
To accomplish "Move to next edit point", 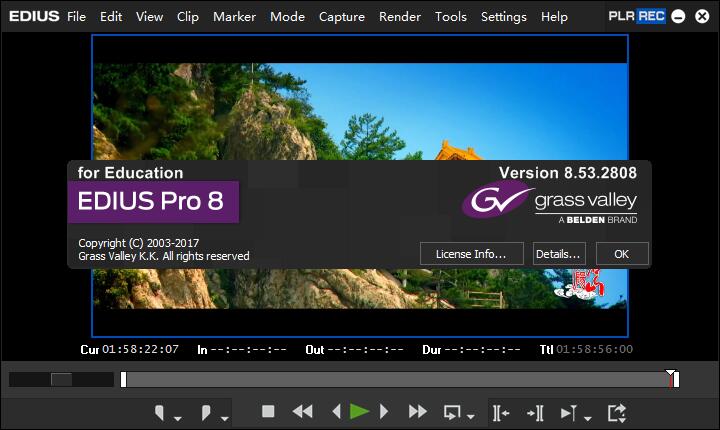I will click(535, 413).
